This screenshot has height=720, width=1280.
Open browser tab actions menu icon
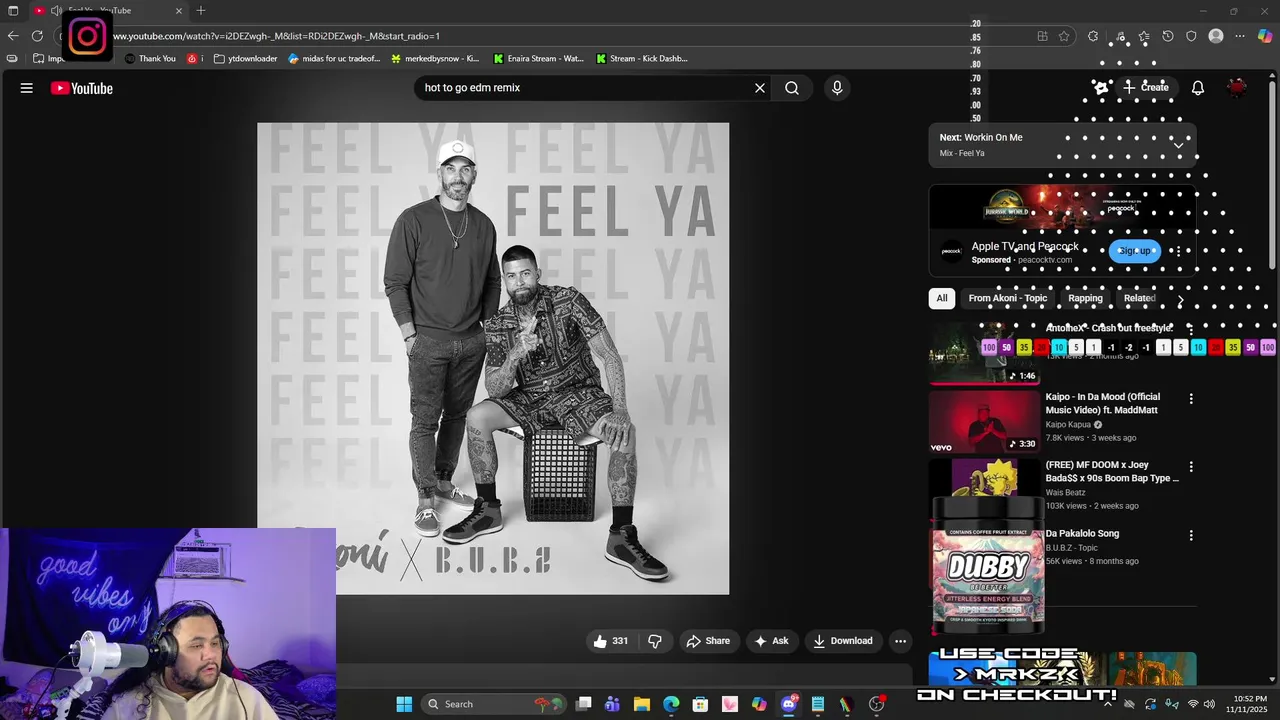point(13,11)
